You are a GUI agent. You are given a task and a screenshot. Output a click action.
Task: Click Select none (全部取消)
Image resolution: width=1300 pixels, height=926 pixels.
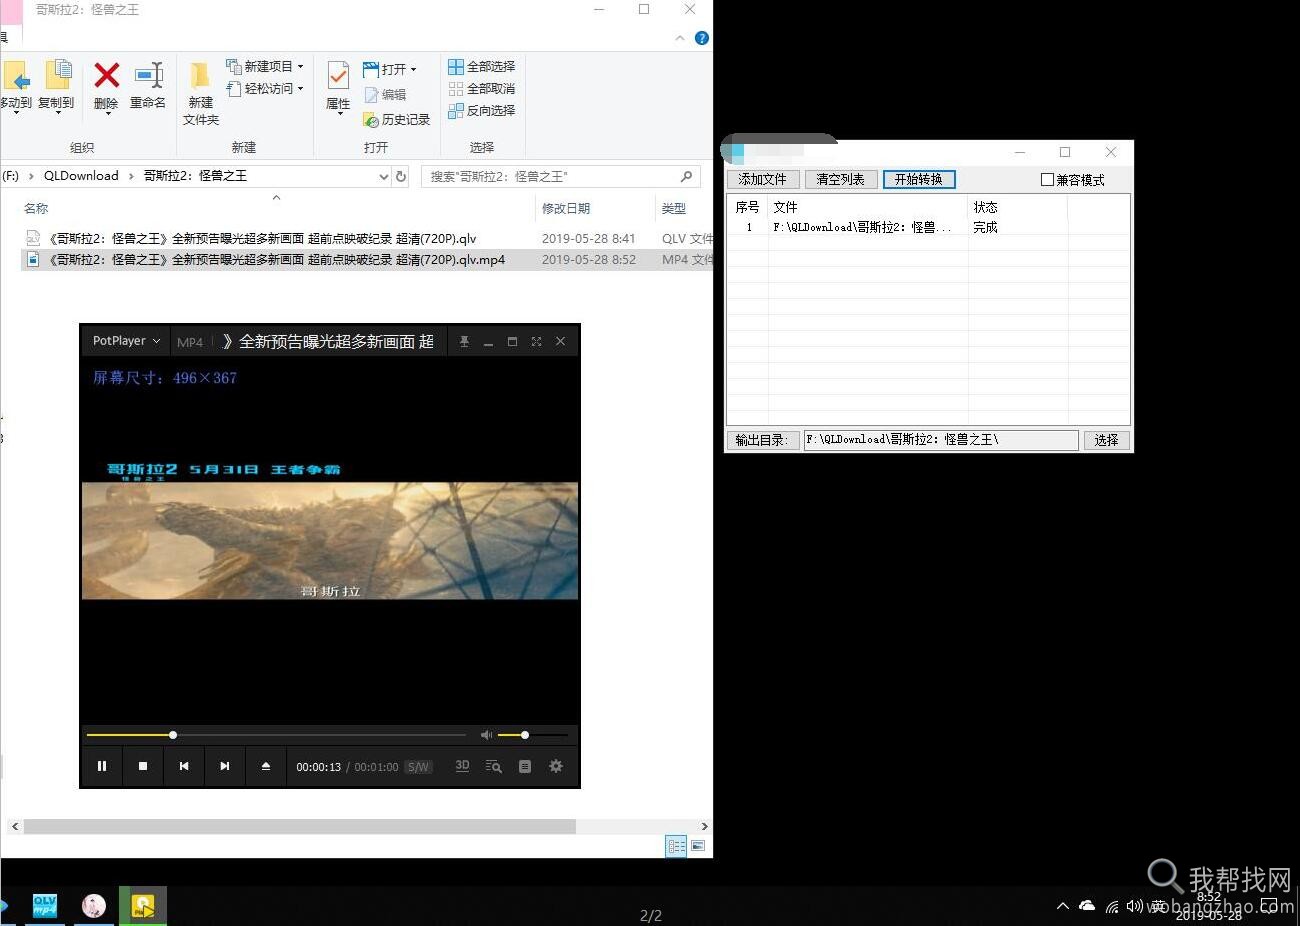(482, 88)
